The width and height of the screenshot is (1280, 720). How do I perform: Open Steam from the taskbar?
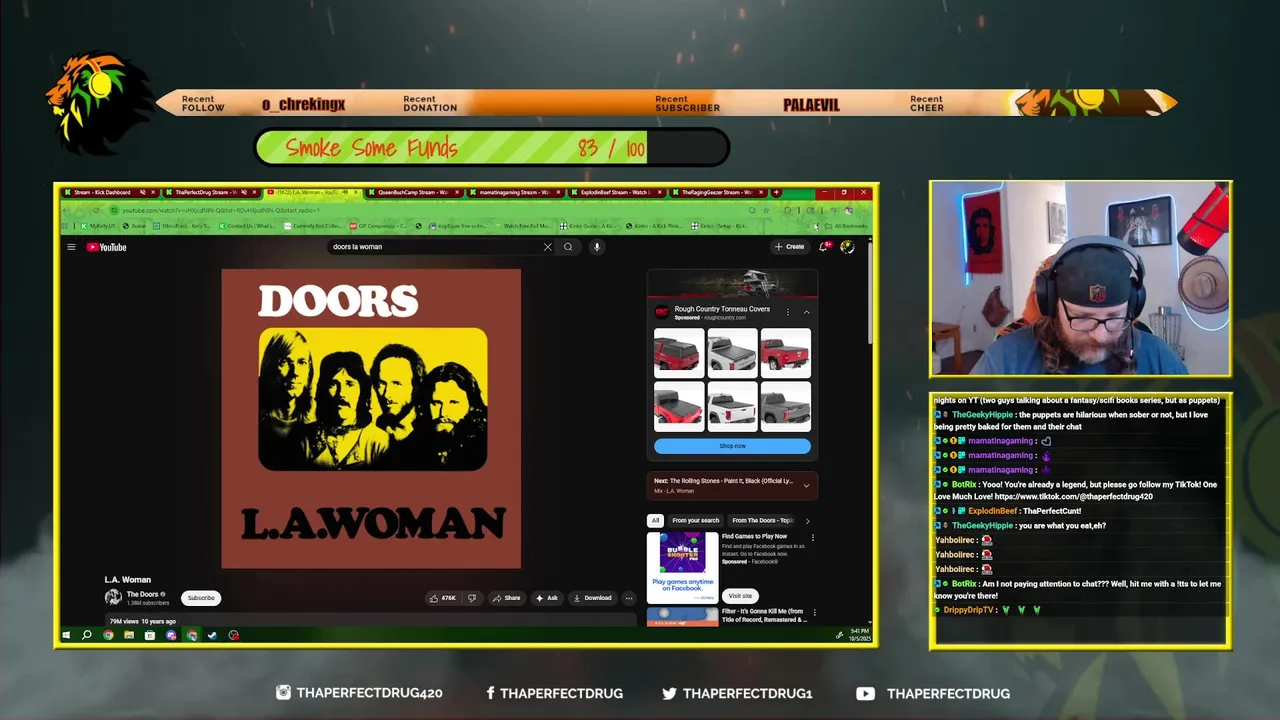pyautogui.click(x=212, y=635)
